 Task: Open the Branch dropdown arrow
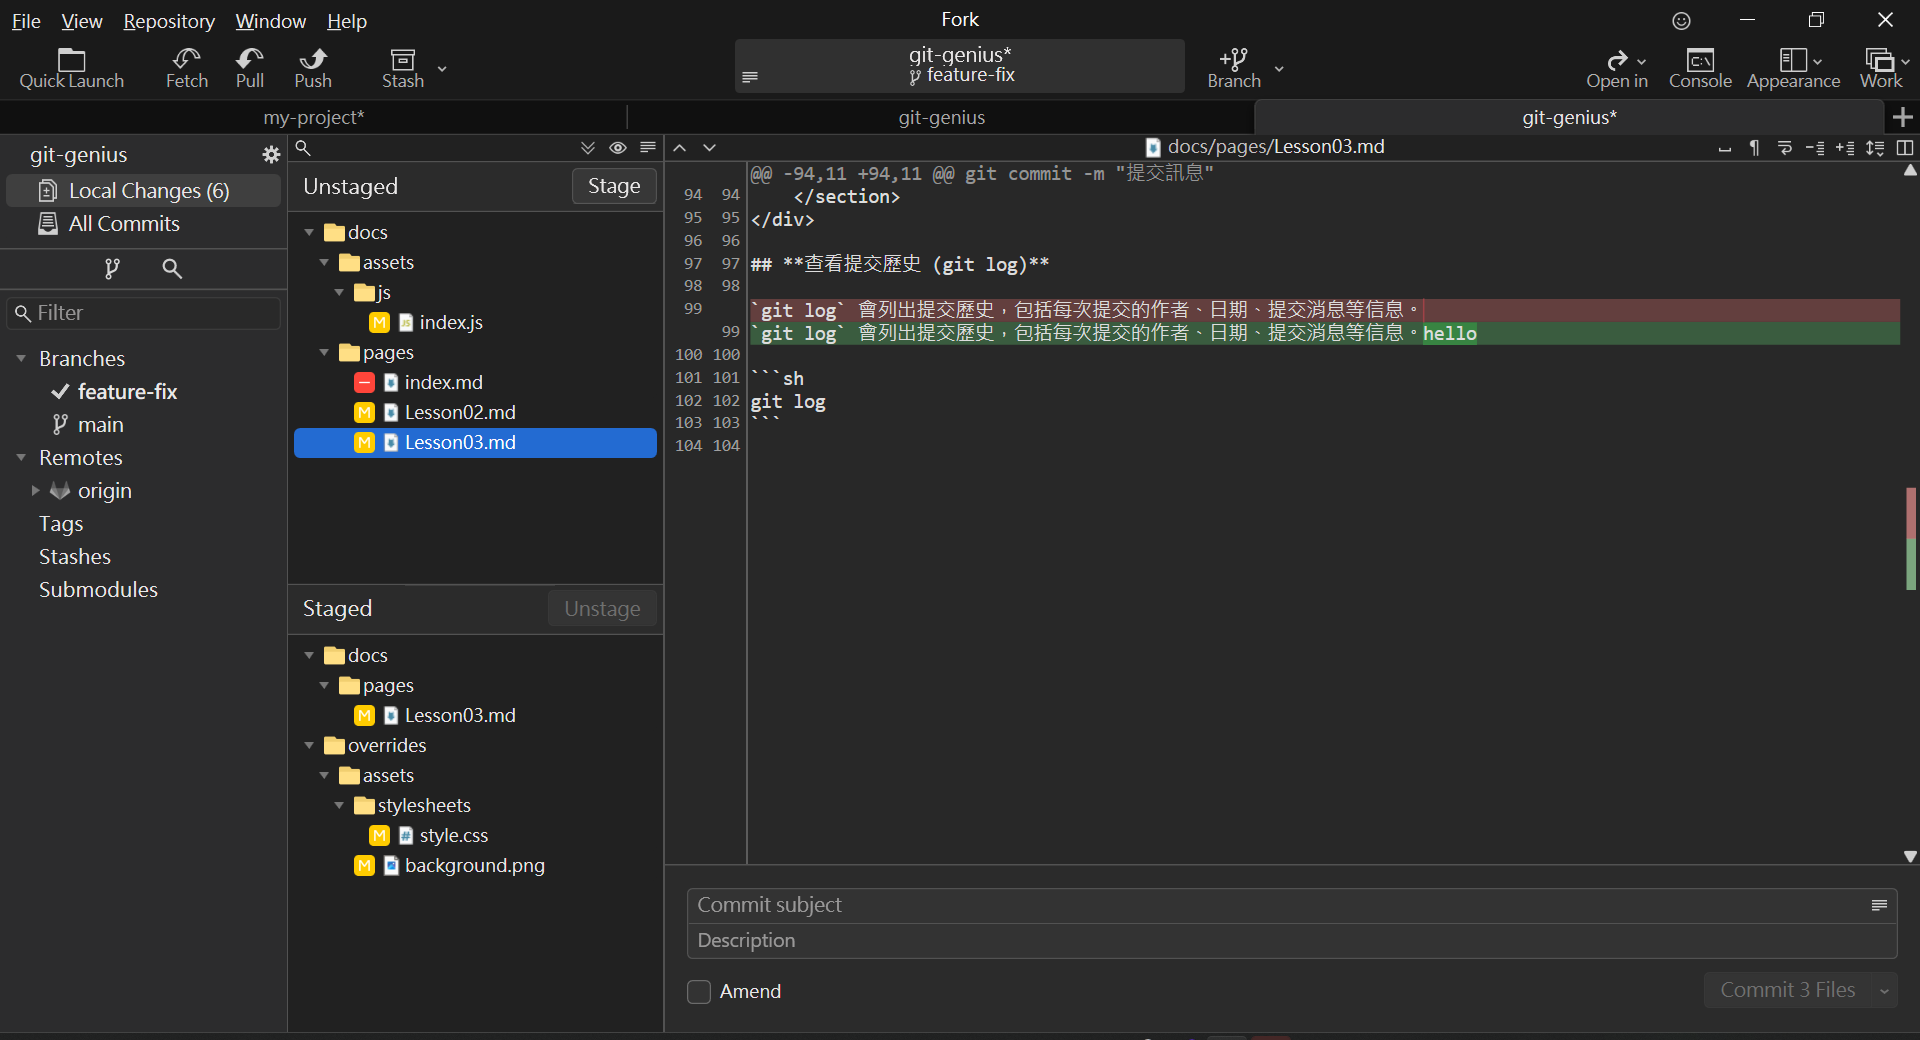[1279, 68]
